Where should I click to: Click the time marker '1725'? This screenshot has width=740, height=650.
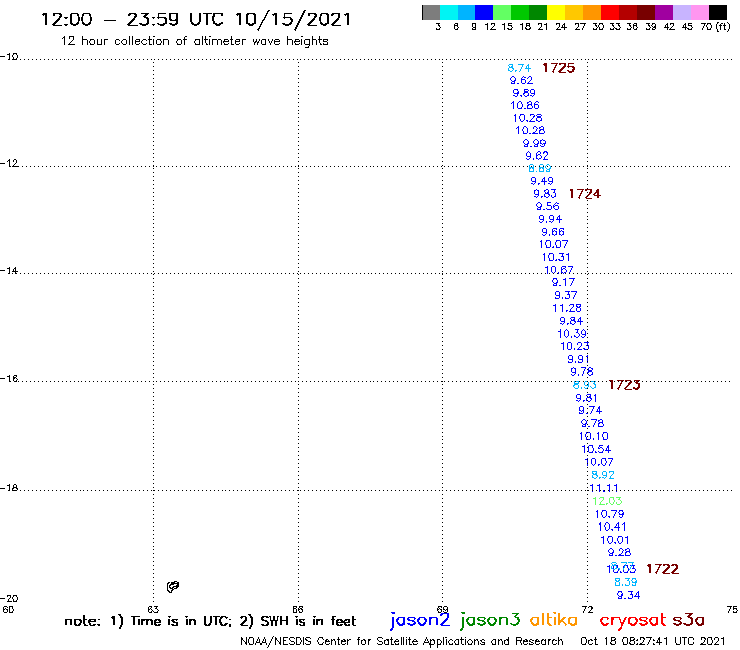(x=558, y=68)
